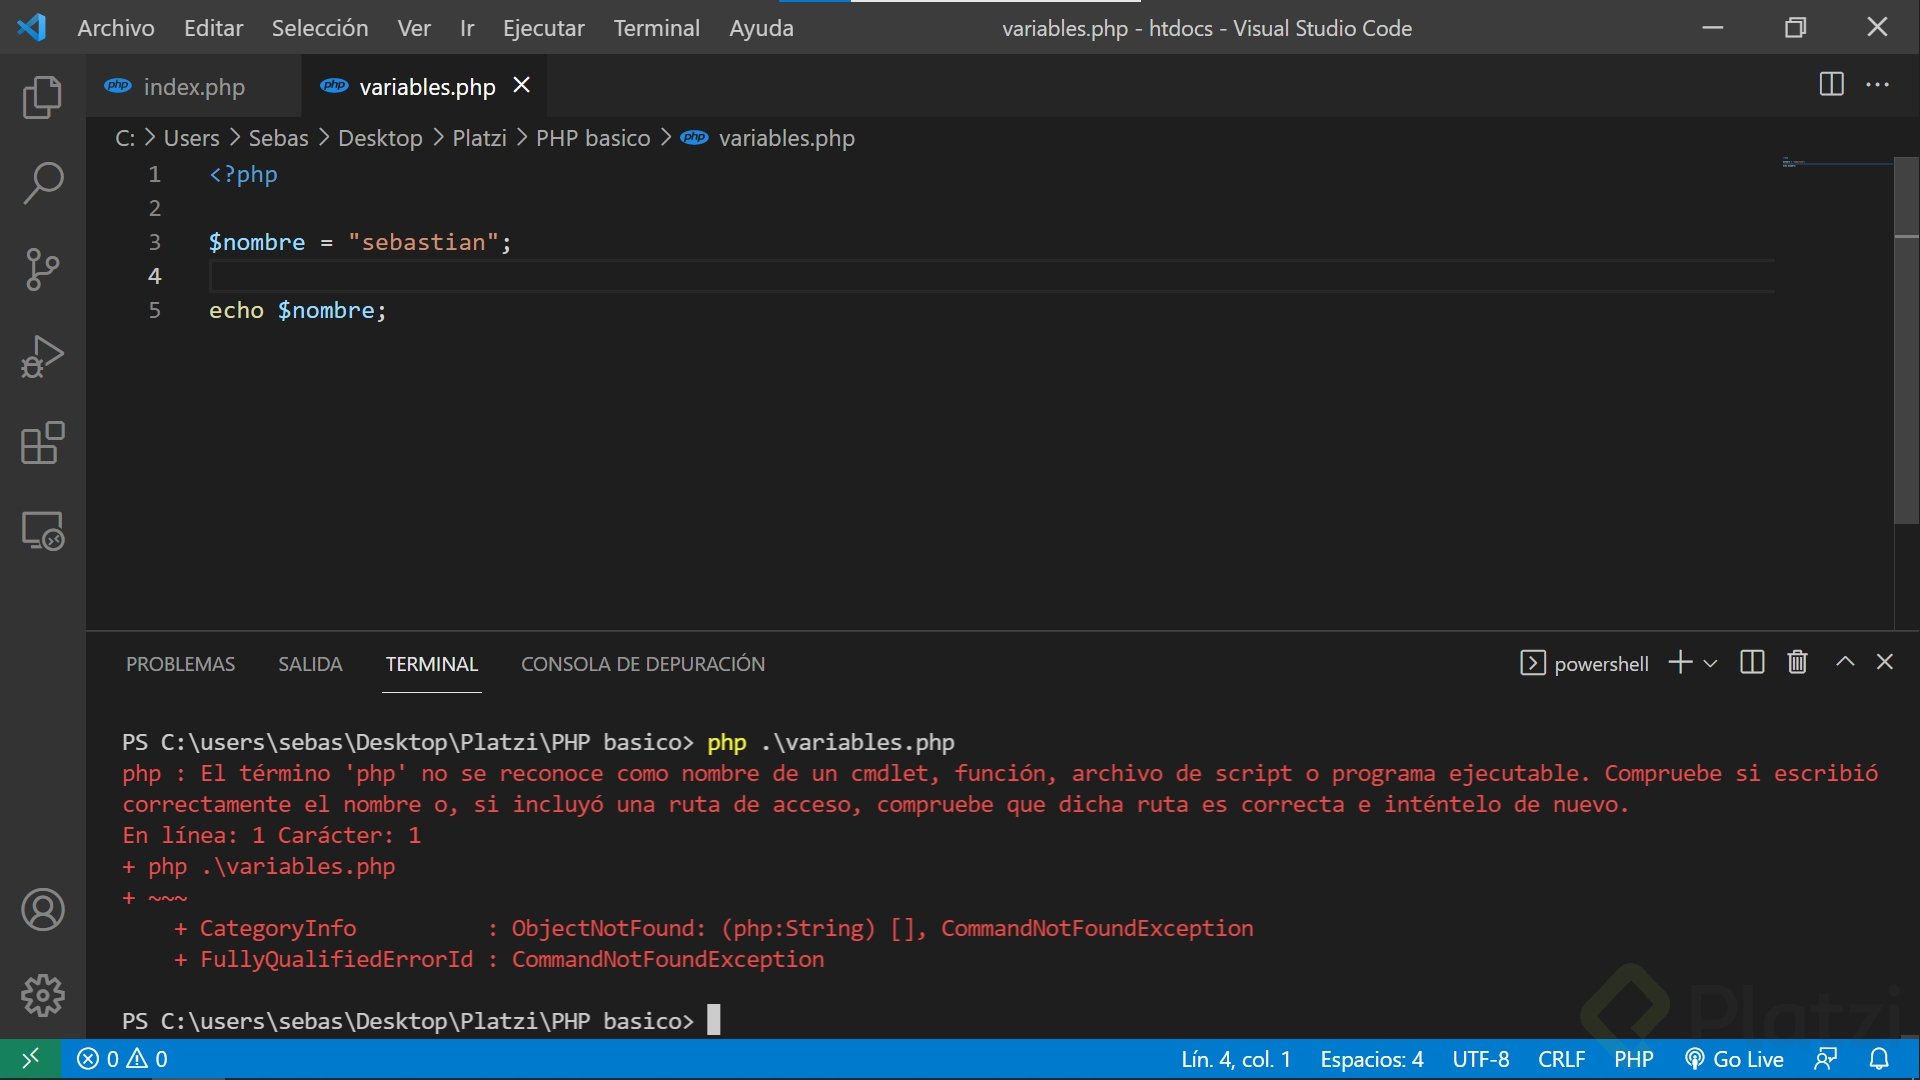
Task: Open the Manage settings gear
Action: click(42, 996)
